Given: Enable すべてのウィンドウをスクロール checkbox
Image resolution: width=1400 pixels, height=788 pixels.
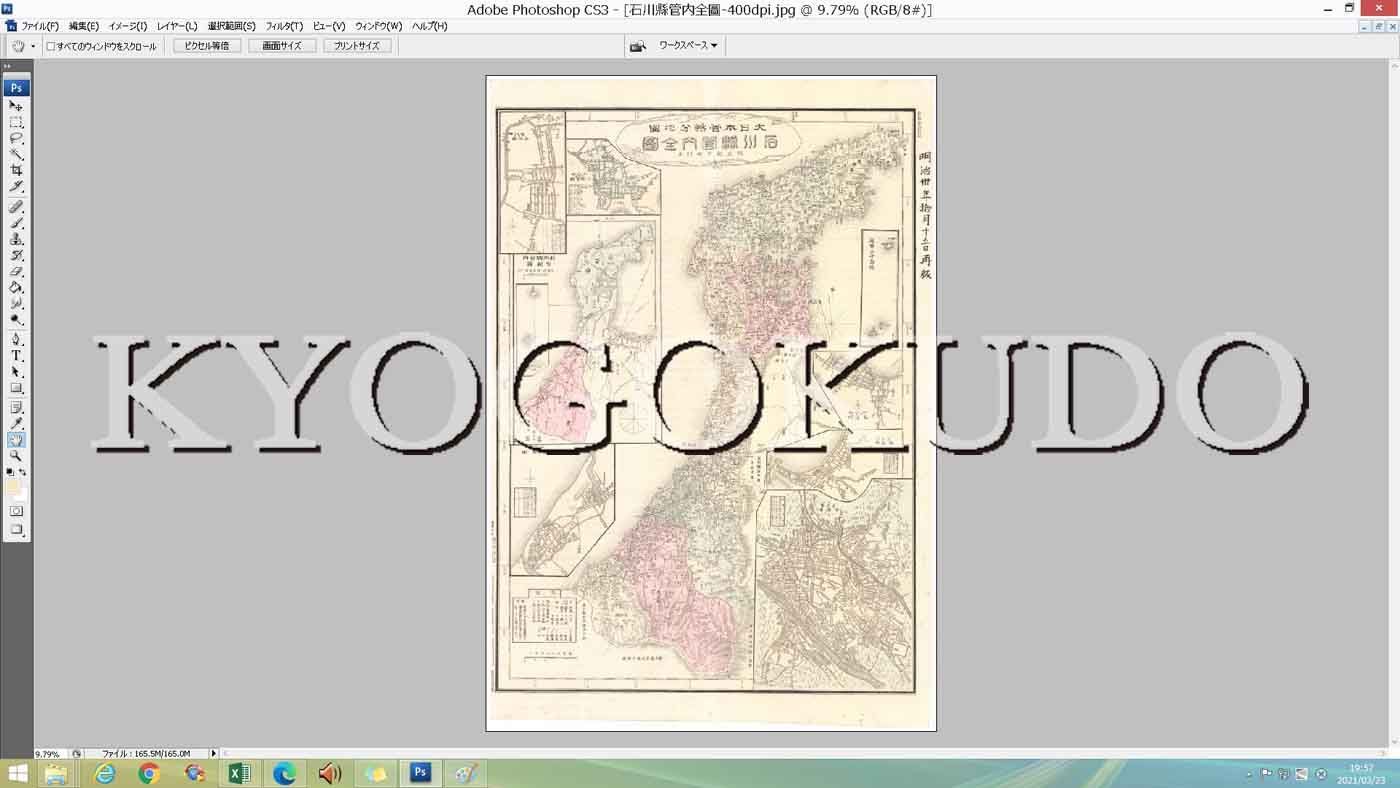Looking at the screenshot, I should 51,46.
